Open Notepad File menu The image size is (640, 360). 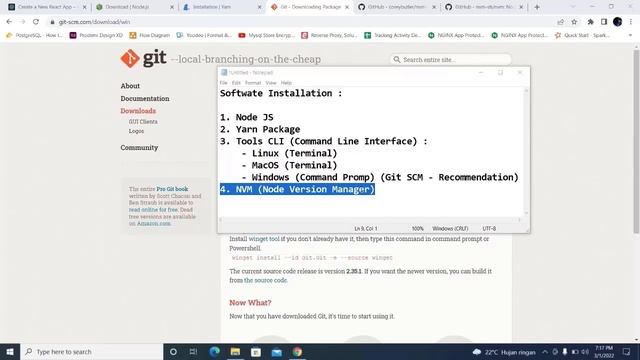pyautogui.click(x=224, y=83)
